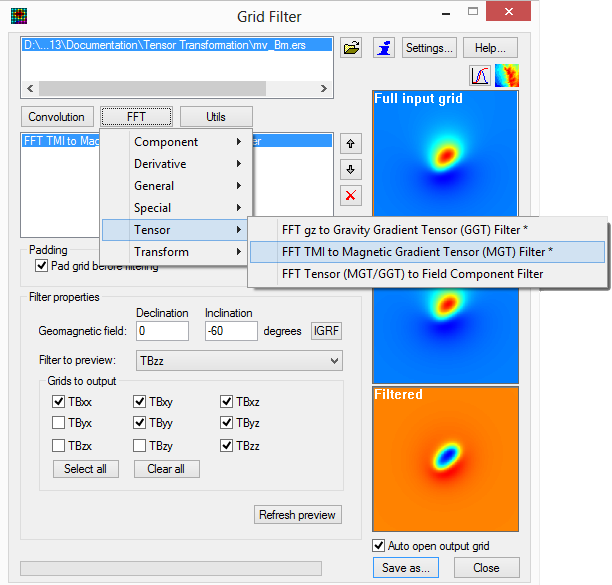Click the blue grid info icon
Image resolution: width=612 pixels, height=585 pixels.
pyautogui.click(x=384, y=48)
